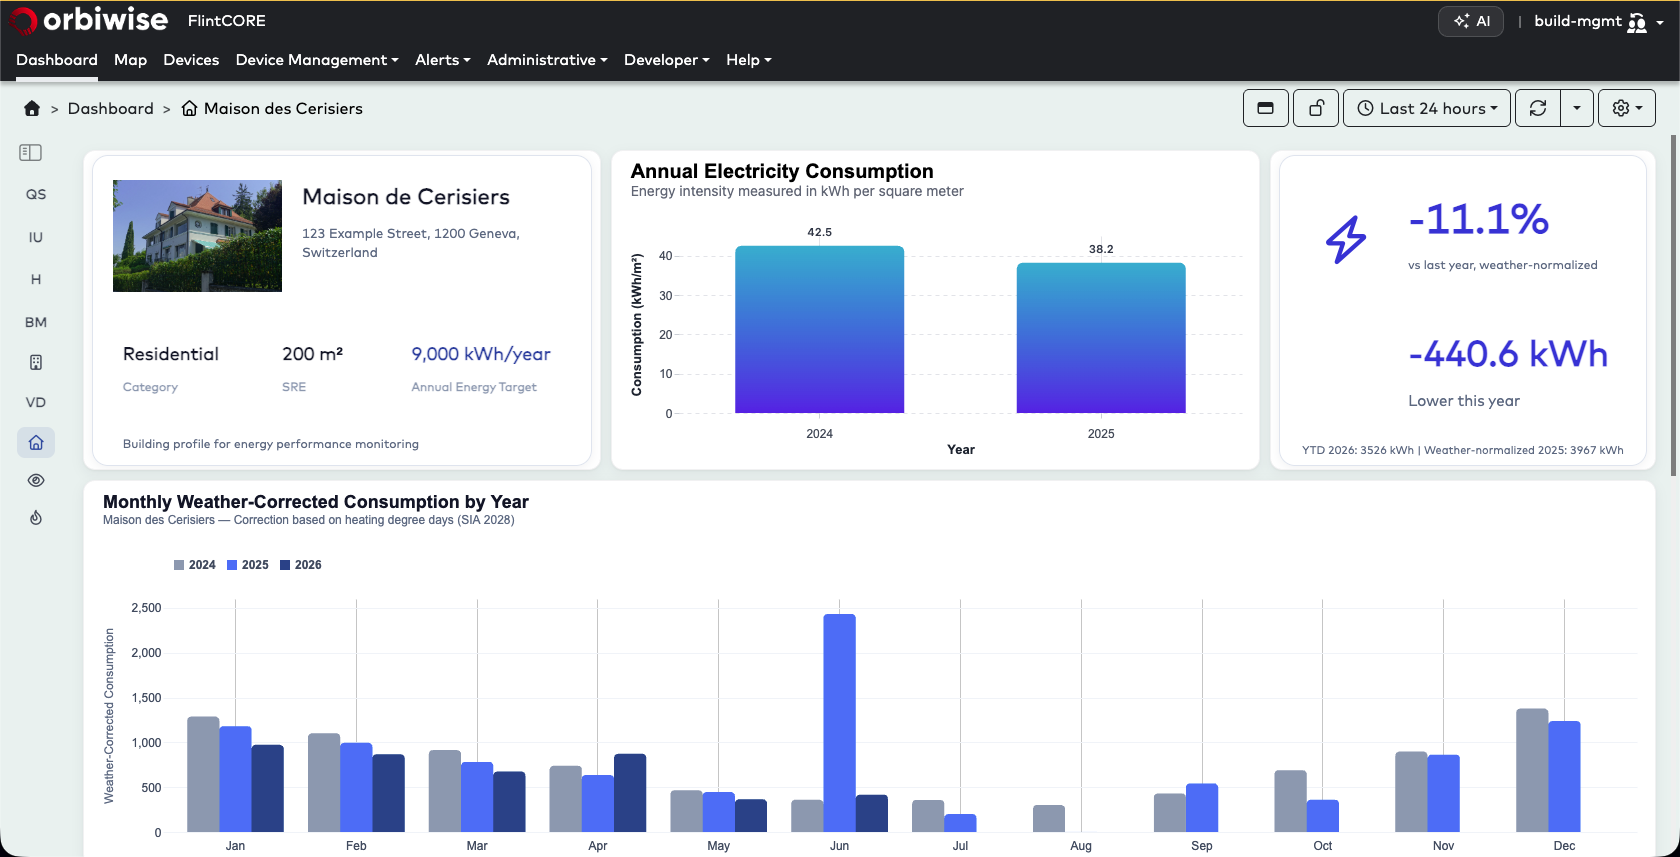Viewport: 1680px width, 857px height.
Task: Click the Residential category text
Action: tap(171, 354)
